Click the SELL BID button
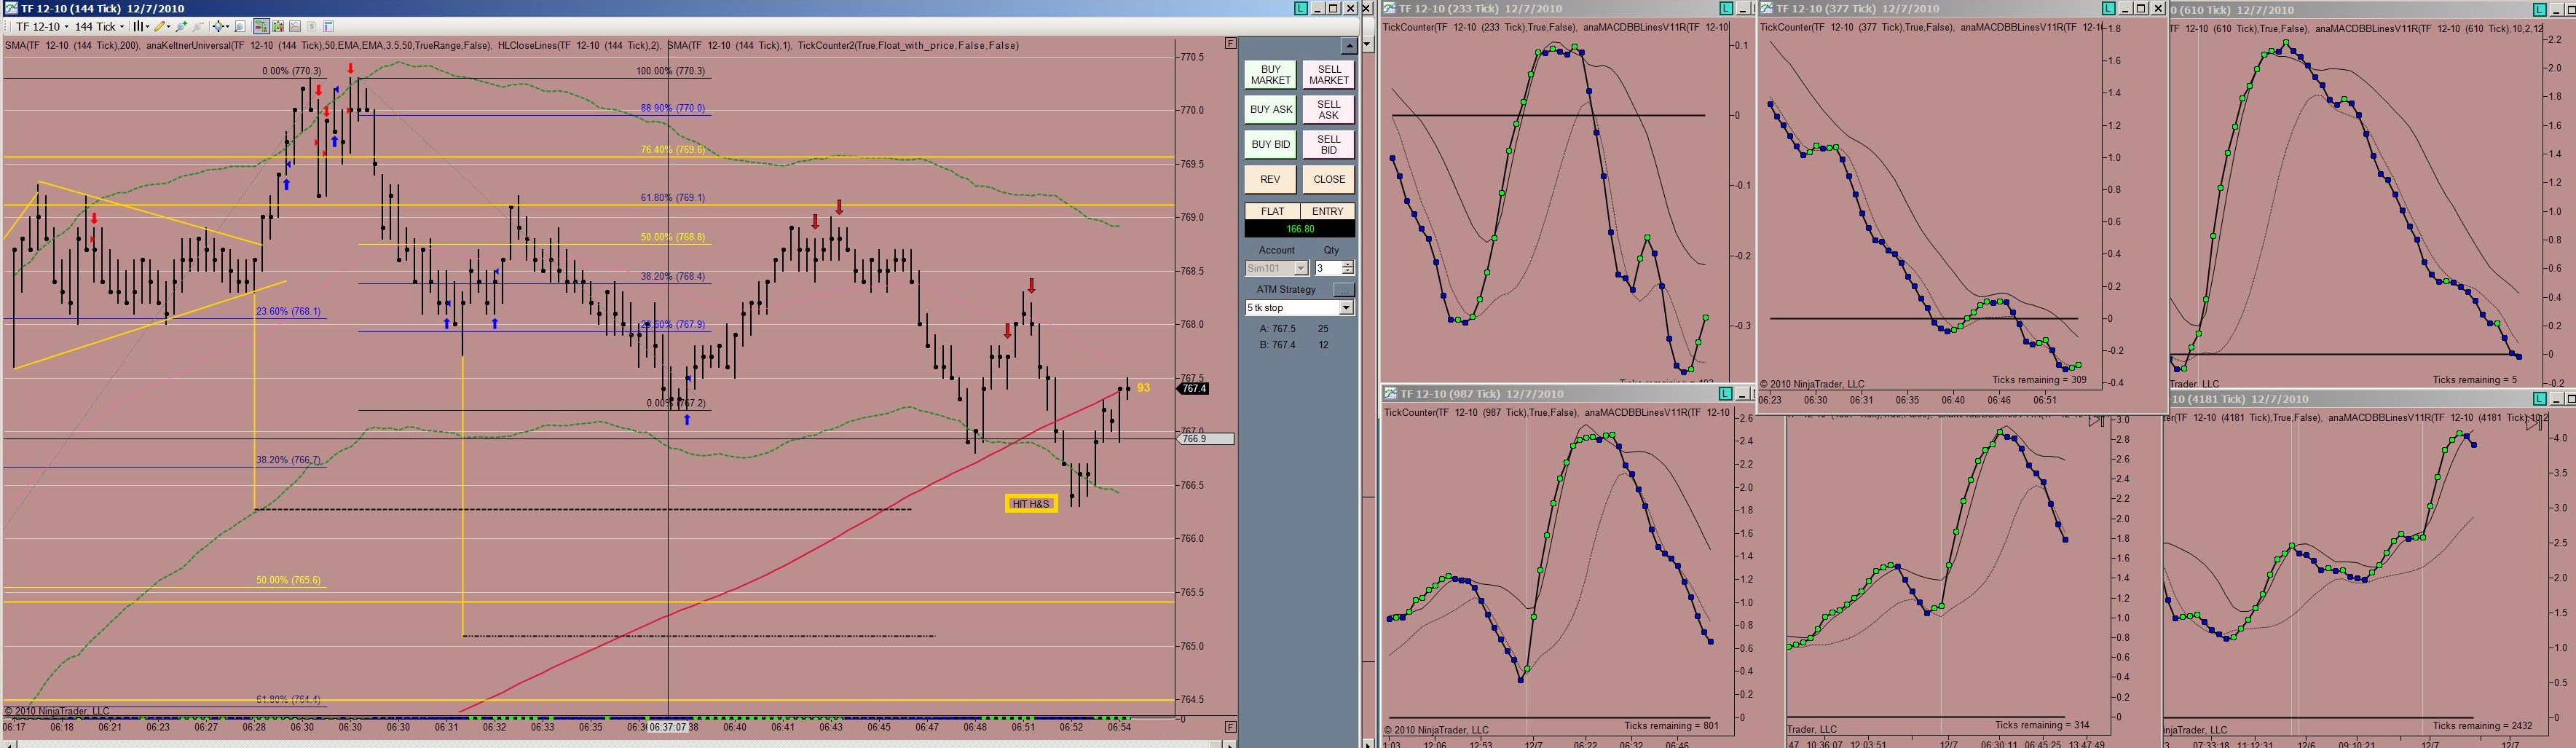This screenshot has height=748, width=2576. 1328,144
